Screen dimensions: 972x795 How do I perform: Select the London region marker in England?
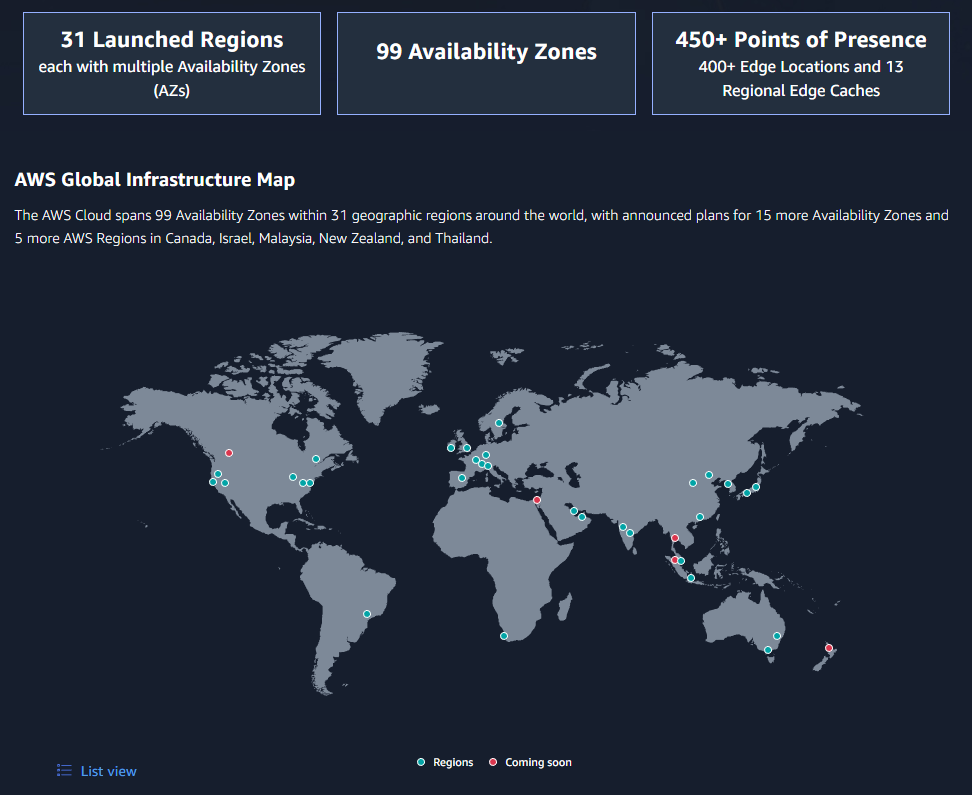click(x=467, y=448)
